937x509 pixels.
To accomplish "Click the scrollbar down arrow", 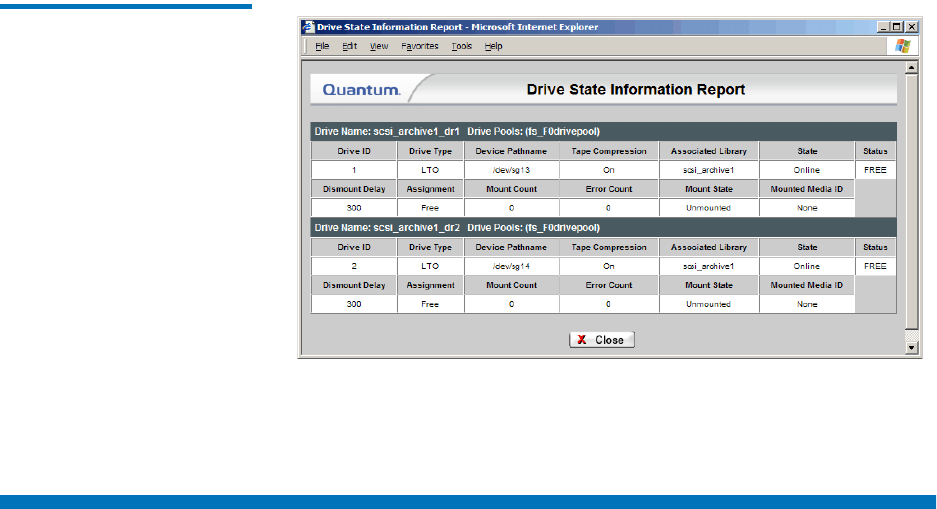I will [911, 348].
